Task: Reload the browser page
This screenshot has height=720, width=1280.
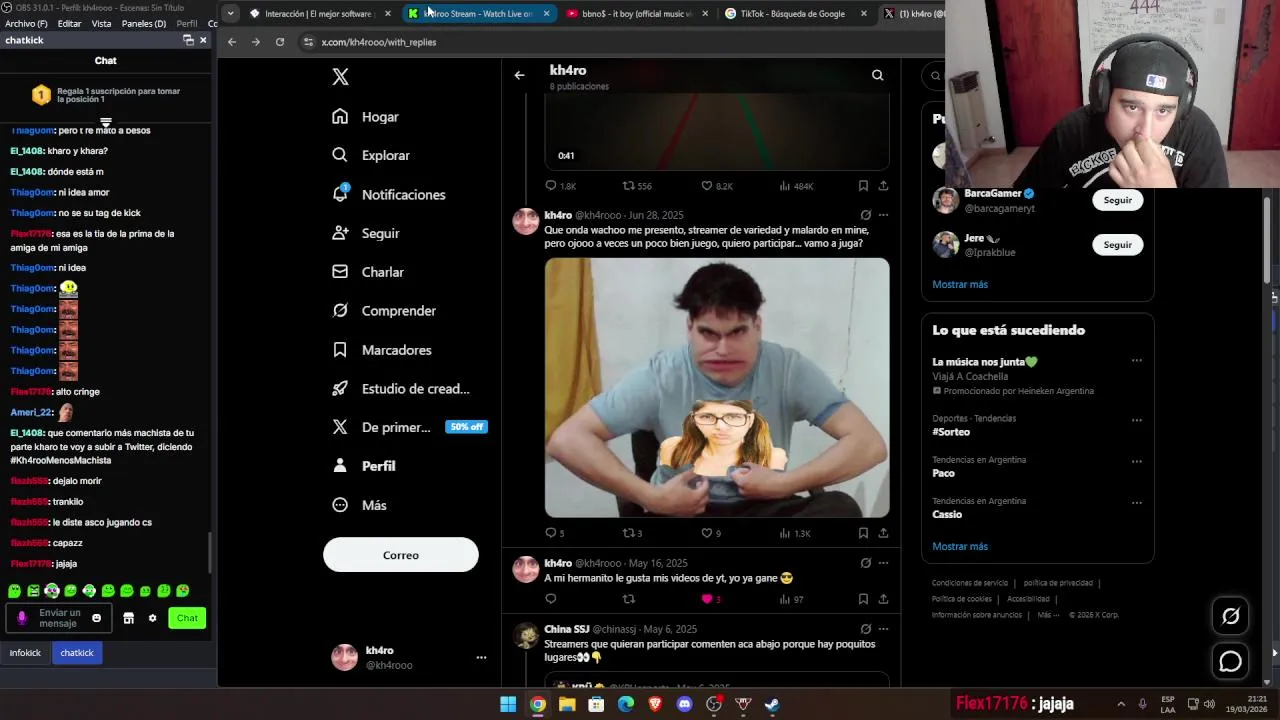Action: click(280, 42)
